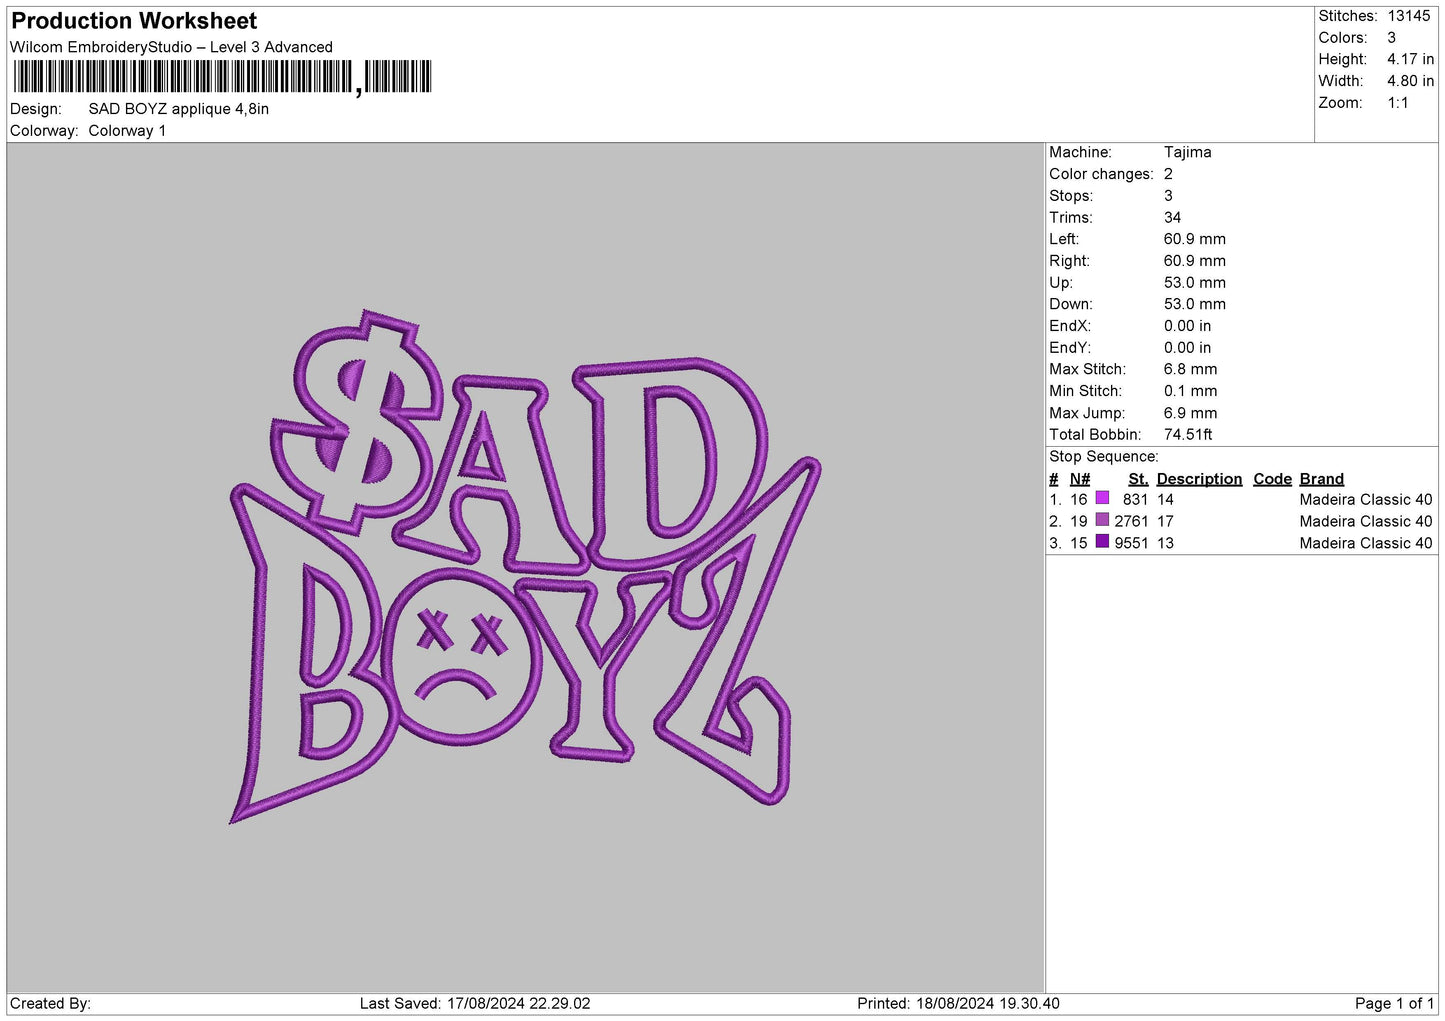Click the Height value 4.17 in
Screen dimensions: 1445x1021
tap(1410, 59)
